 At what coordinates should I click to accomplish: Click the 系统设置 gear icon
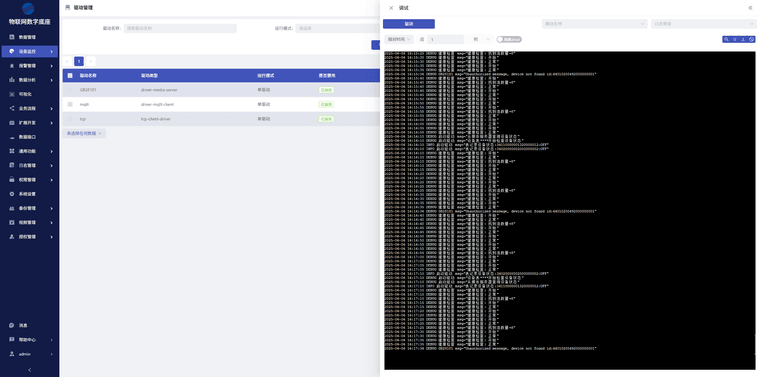pyautogui.click(x=12, y=194)
